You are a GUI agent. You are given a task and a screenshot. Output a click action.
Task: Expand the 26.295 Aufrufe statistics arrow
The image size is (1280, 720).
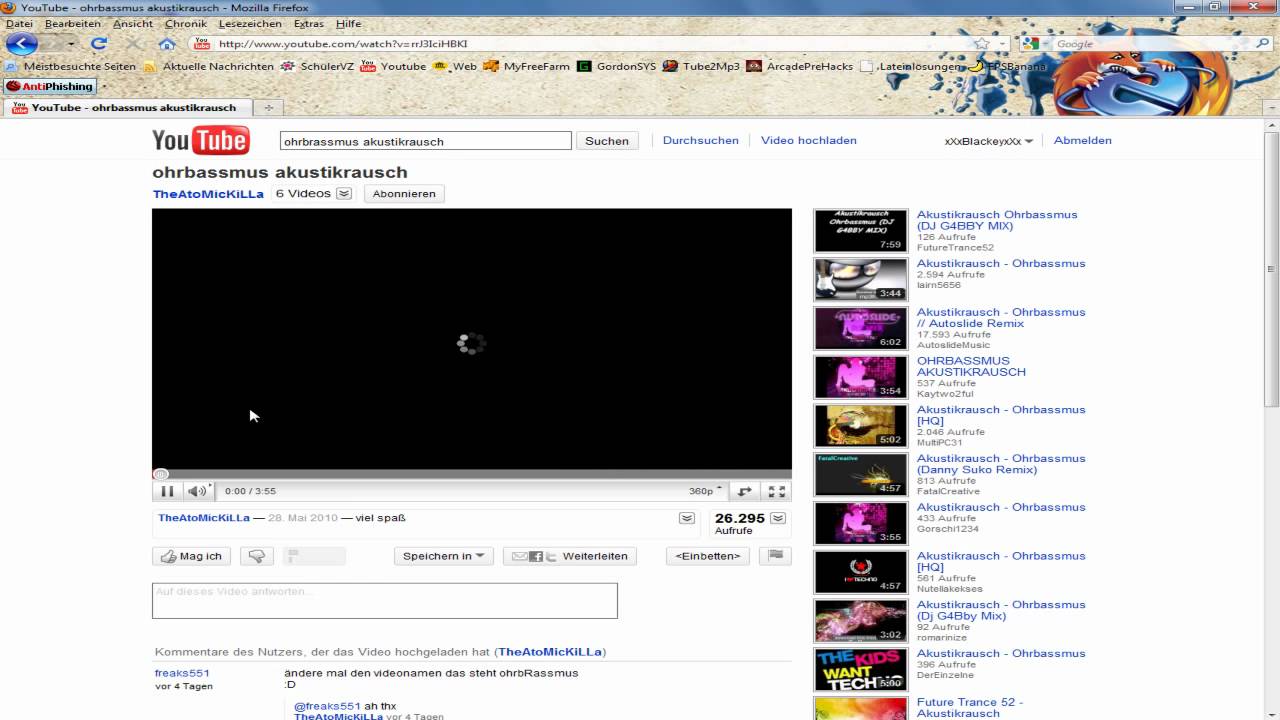[778, 518]
